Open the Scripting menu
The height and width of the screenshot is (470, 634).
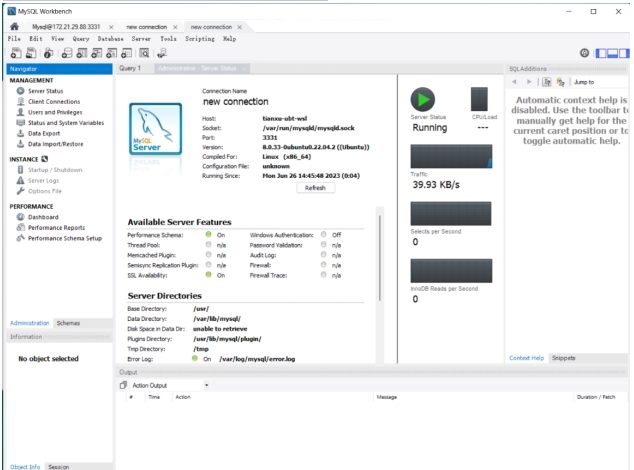[200, 39]
